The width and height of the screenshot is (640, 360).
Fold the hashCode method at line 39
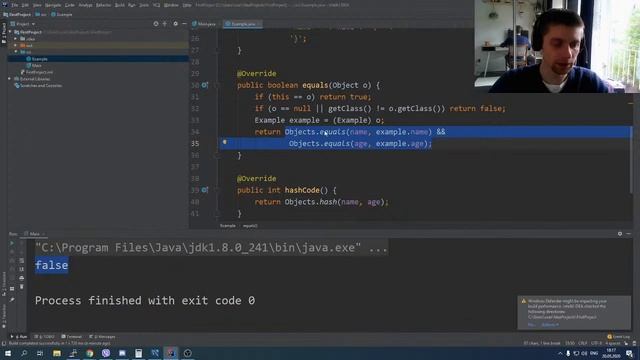[217, 190]
